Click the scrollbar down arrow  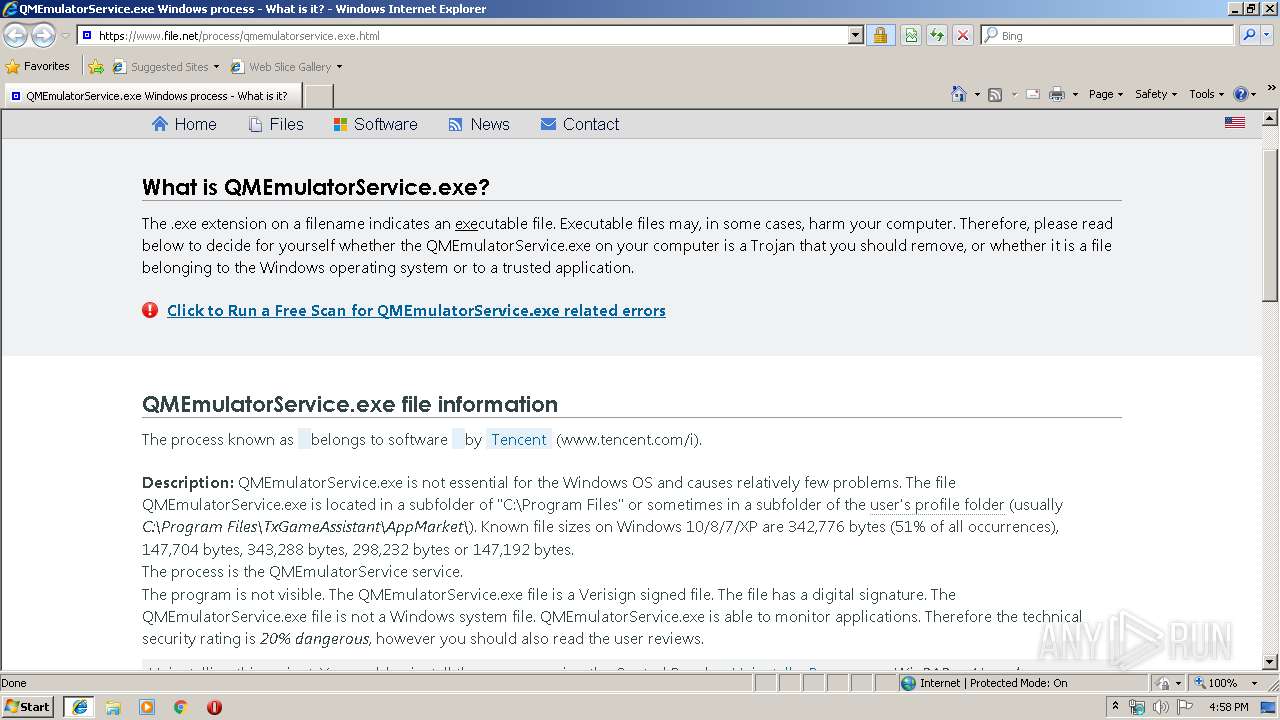coord(1270,662)
